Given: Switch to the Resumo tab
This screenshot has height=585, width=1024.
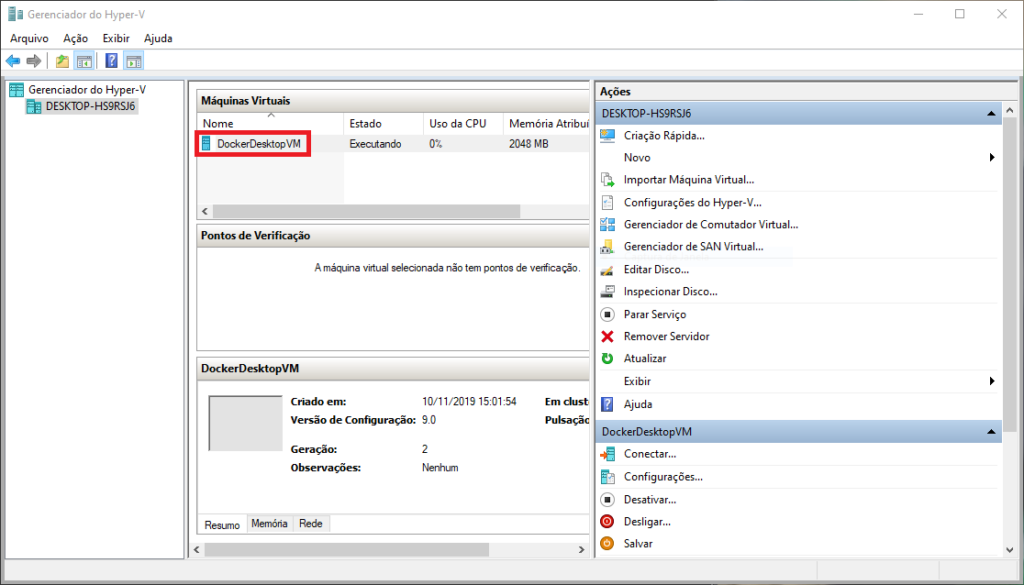Looking at the screenshot, I should point(222,524).
